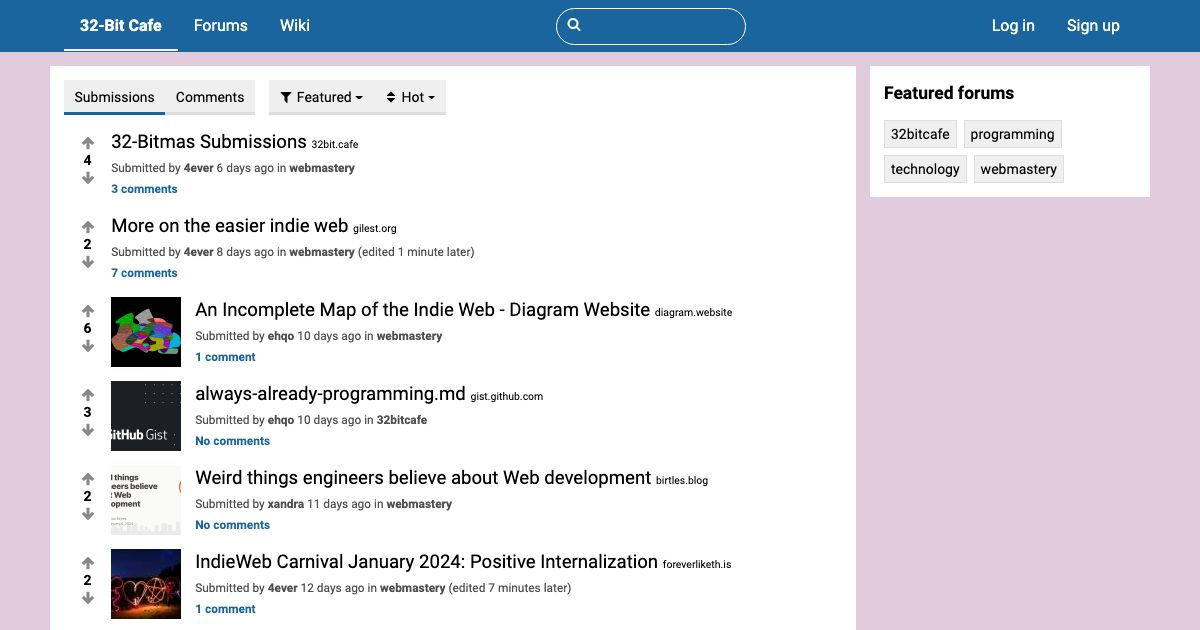Image resolution: width=1200 pixels, height=630 pixels.
Task: Select the programming featured forum
Action: (x=1012, y=133)
